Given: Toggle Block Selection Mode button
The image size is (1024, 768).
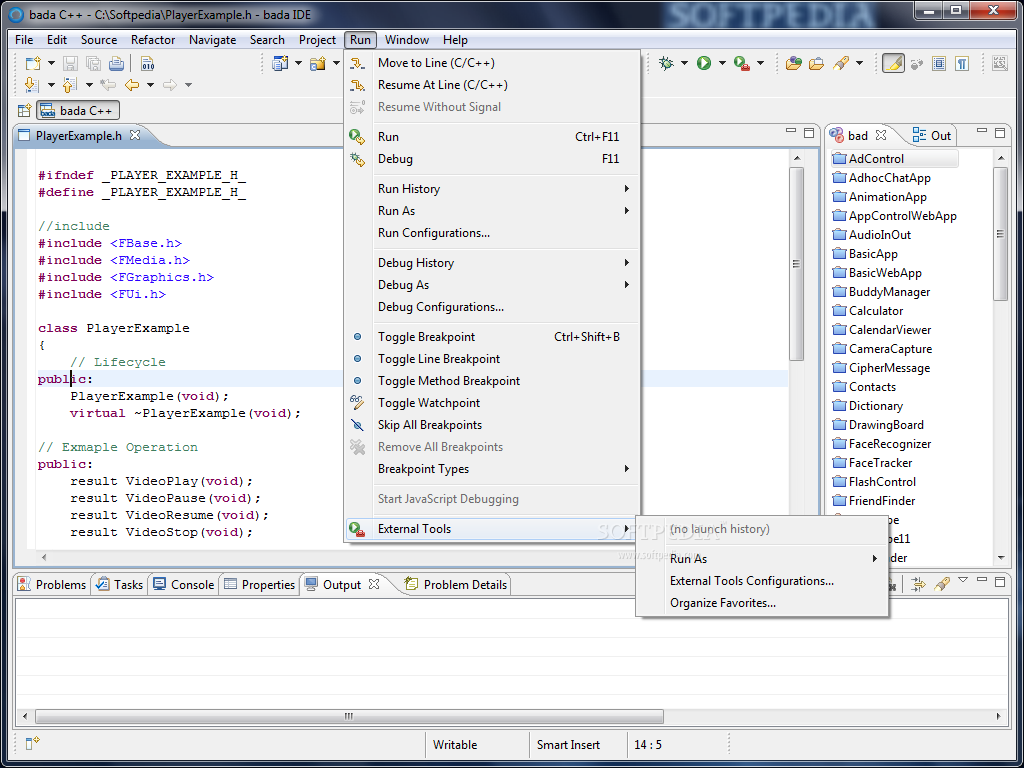Looking at the screenshot, I should pyautogui.click(x=939, y=63).
